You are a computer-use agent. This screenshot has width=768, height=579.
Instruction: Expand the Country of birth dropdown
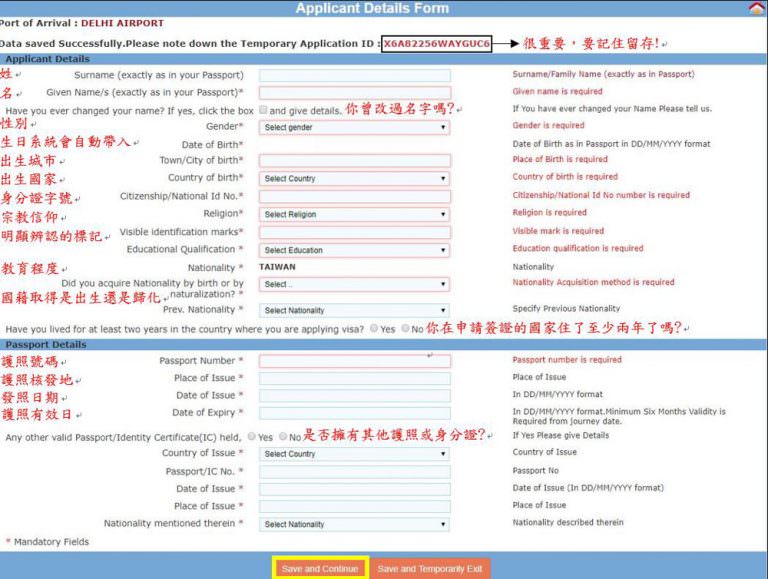pos(354,178)
